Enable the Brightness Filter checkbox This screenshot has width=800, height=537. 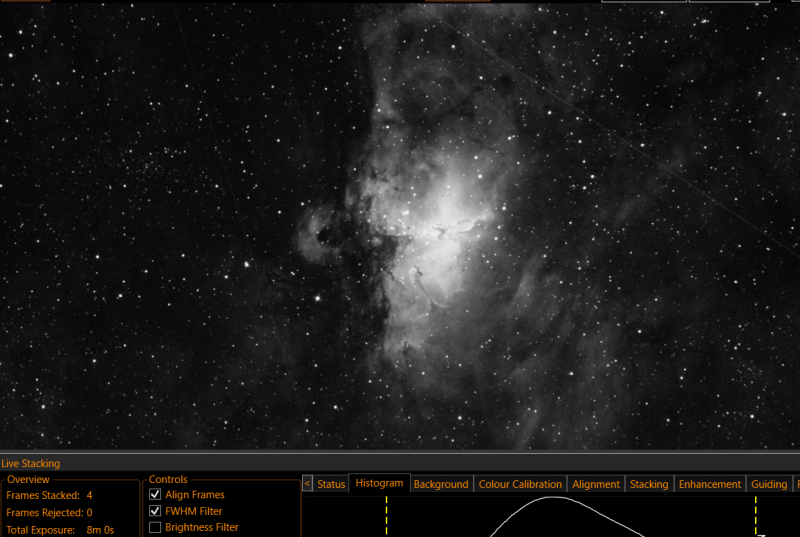155,527
